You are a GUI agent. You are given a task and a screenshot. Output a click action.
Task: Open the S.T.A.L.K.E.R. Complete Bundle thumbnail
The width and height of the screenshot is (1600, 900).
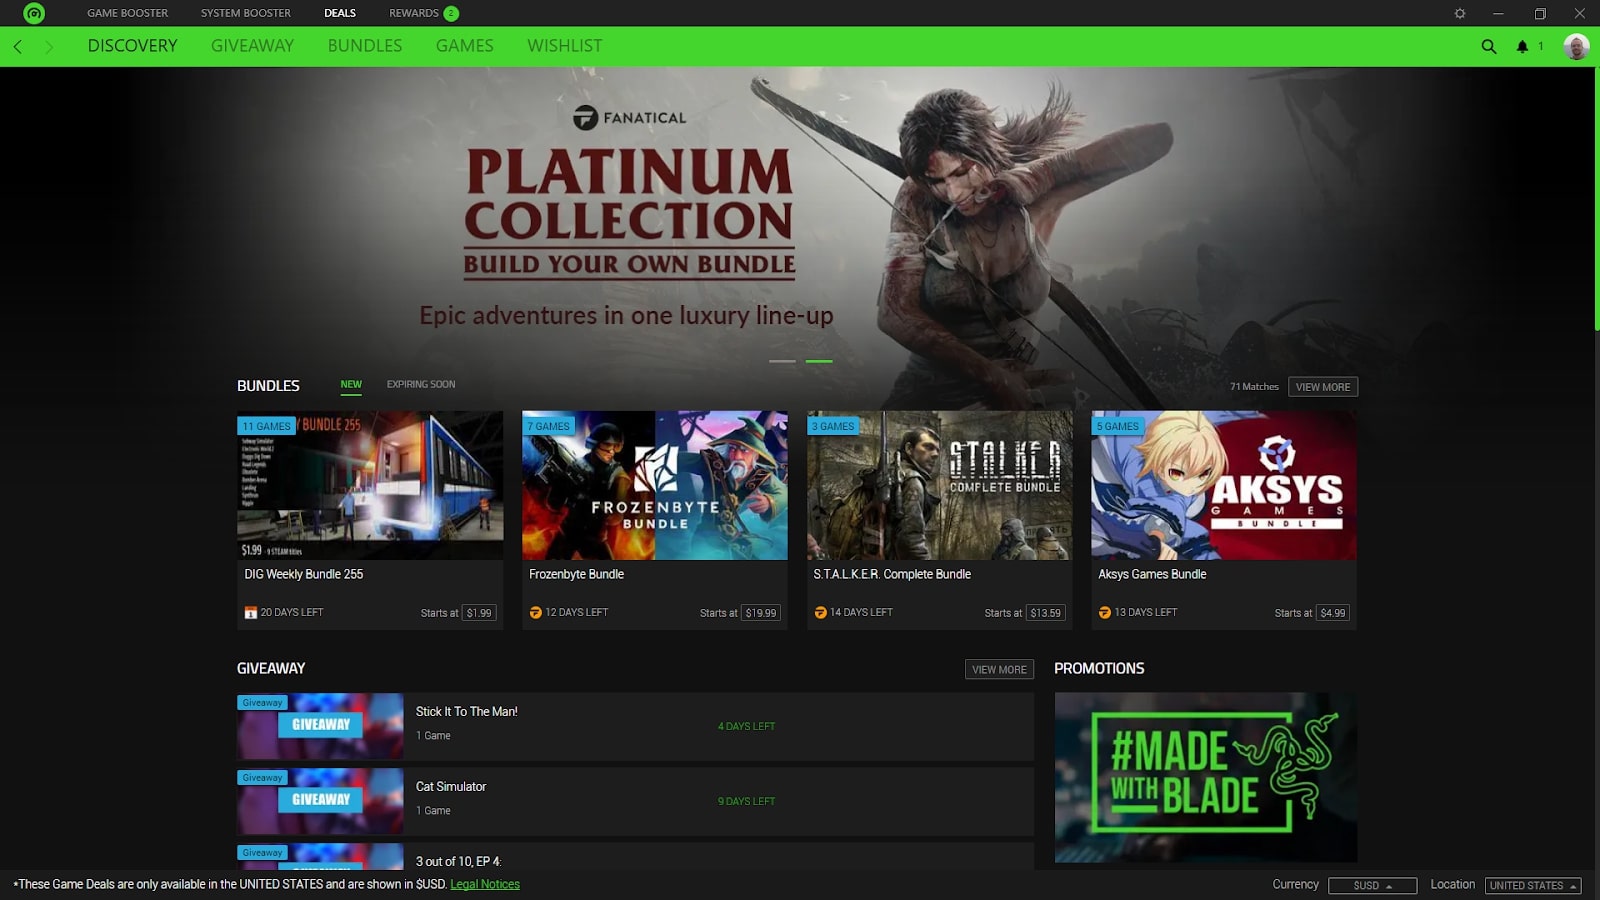coord(939,485)
